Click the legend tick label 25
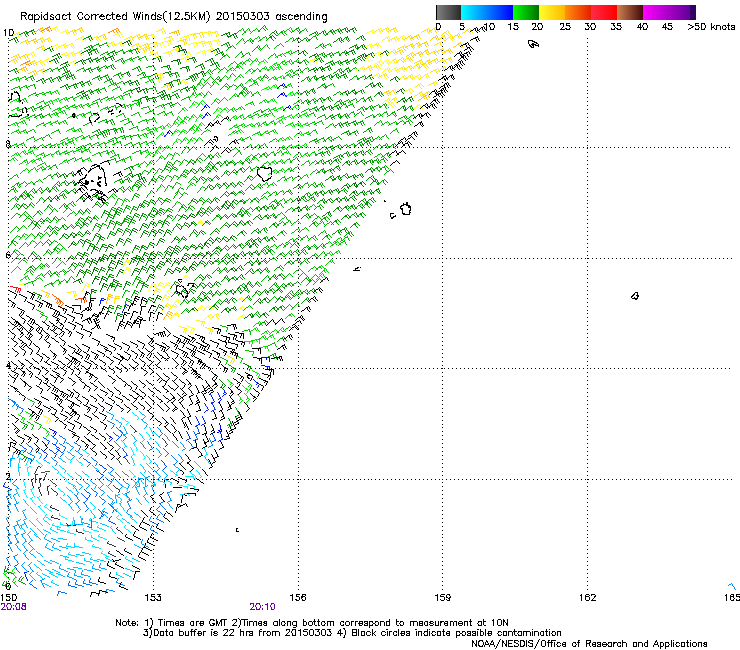Image resolution: width=740 pixels, height=650 pixels. pos(565,27)
